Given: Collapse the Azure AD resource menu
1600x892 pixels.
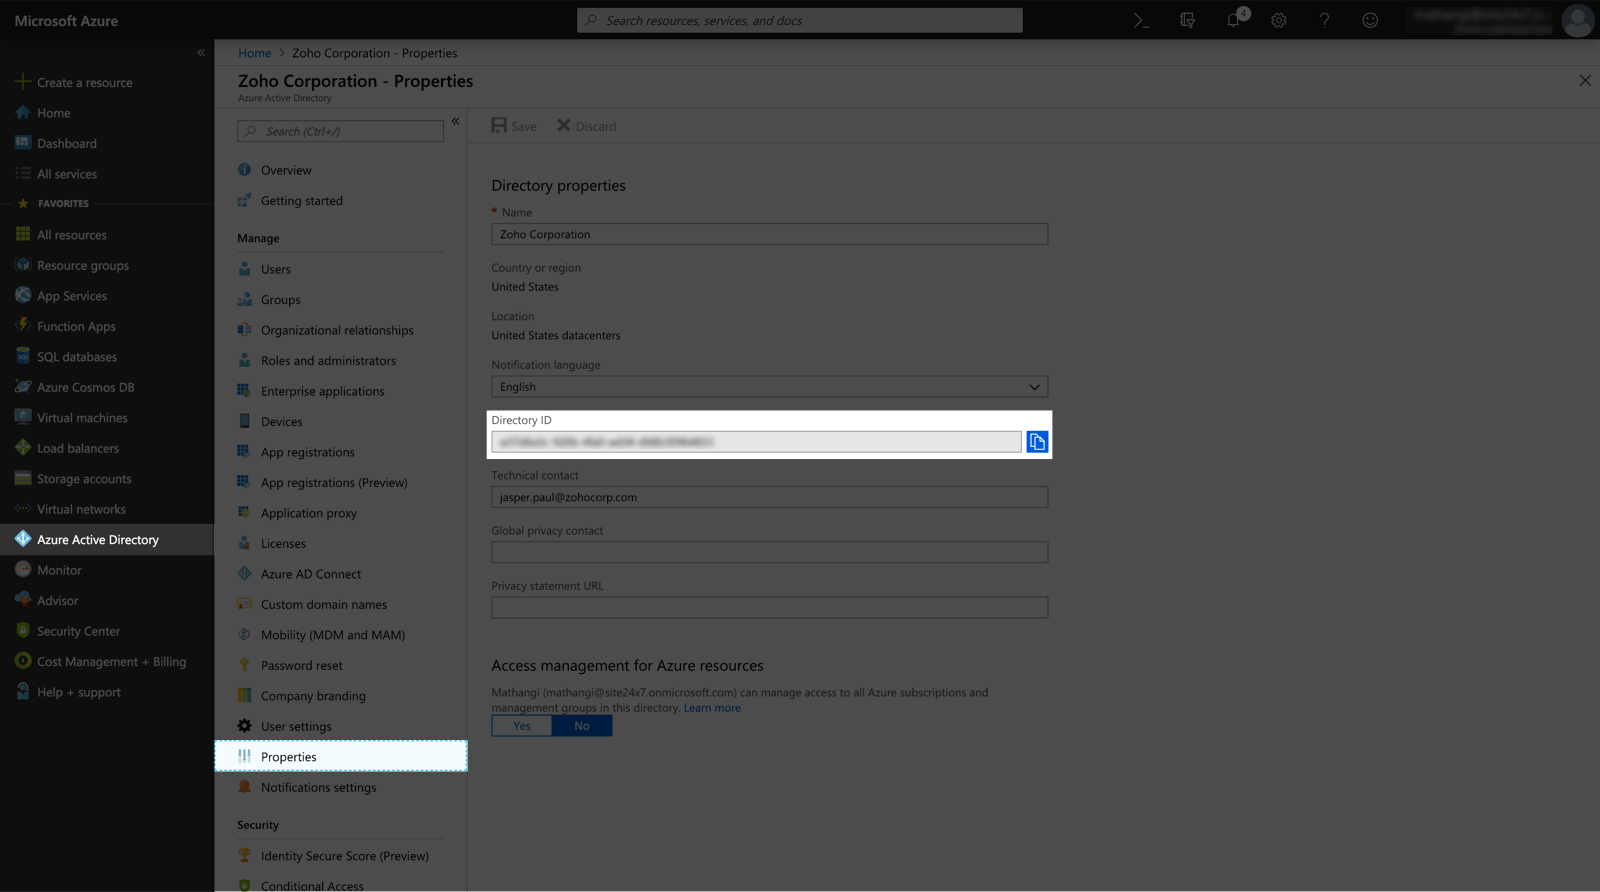Looking at the screenshot, I should pos(455,121).
